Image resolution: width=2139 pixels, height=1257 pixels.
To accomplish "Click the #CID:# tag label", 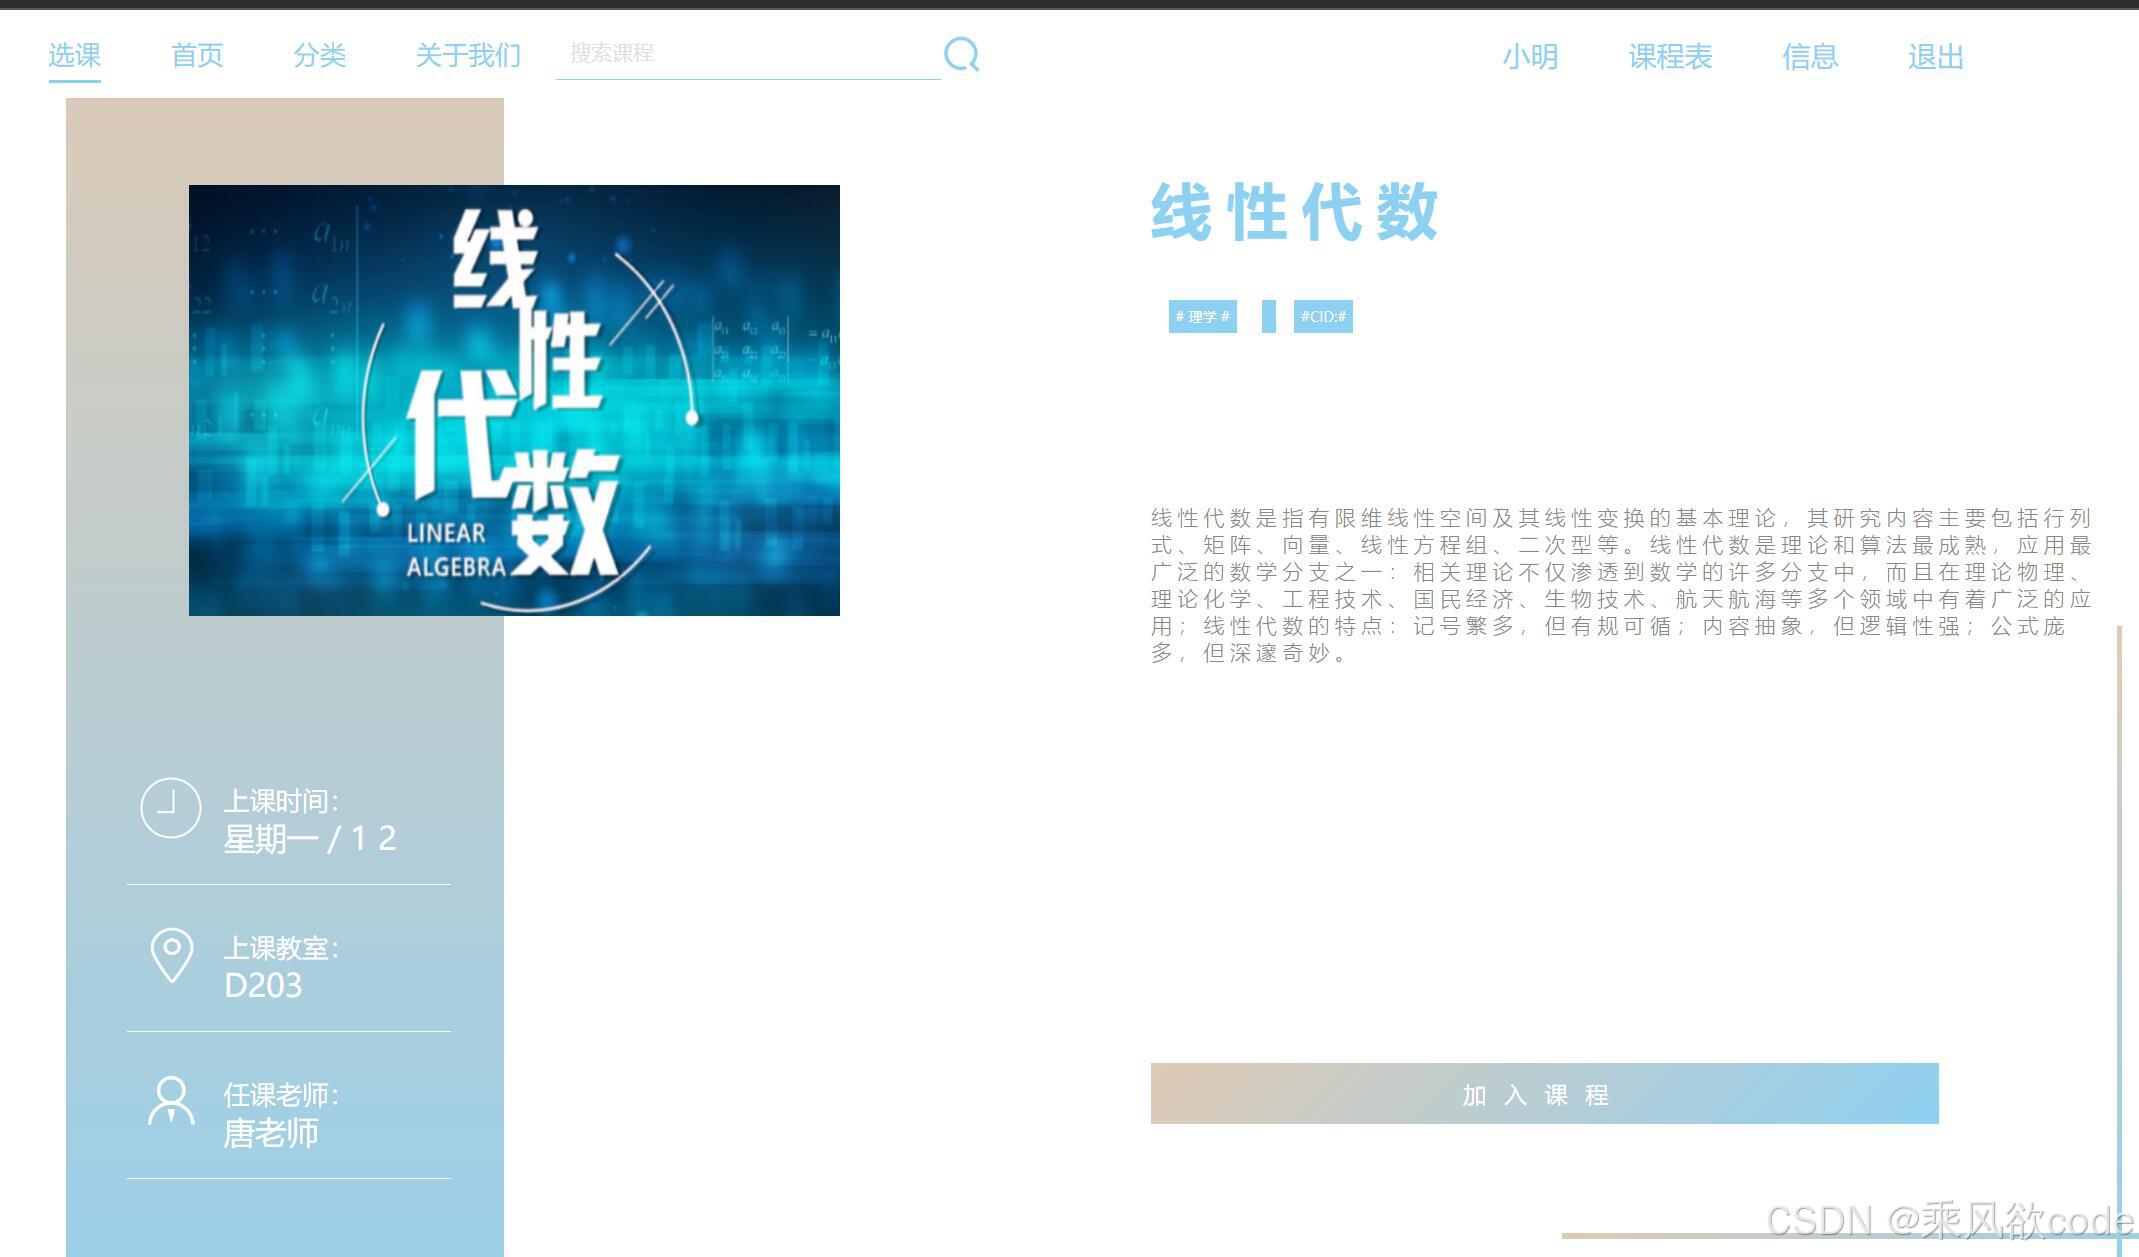I will (x=1323, y=317).
